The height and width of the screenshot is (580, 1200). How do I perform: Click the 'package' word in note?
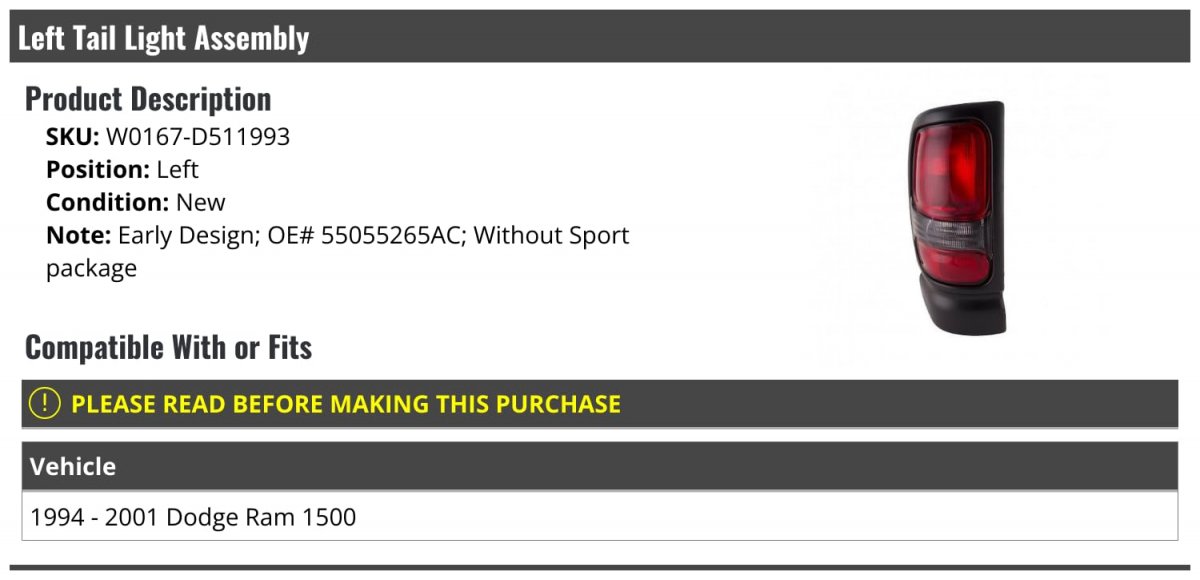[x=91, y=269]
